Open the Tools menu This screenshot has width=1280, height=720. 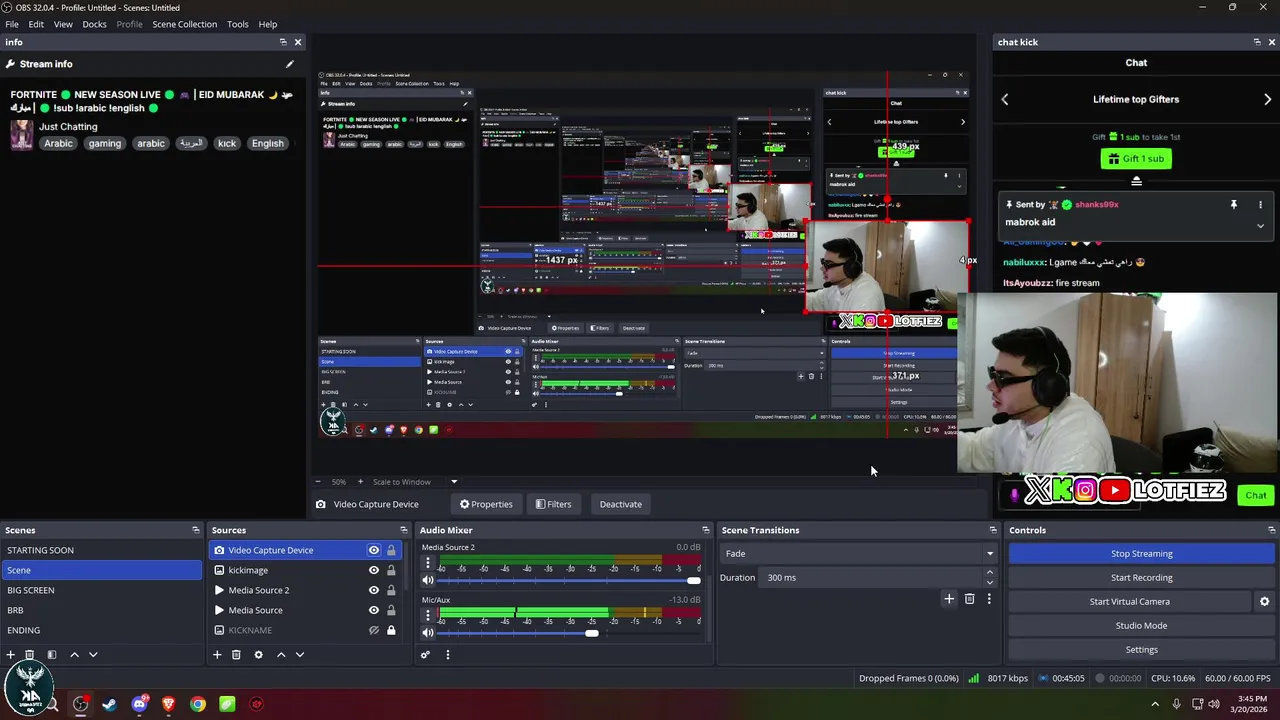[238, 24]
